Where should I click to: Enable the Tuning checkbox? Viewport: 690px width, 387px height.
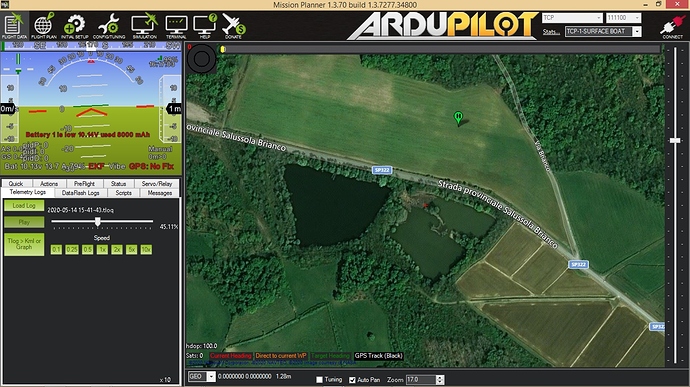pos(319,380)
